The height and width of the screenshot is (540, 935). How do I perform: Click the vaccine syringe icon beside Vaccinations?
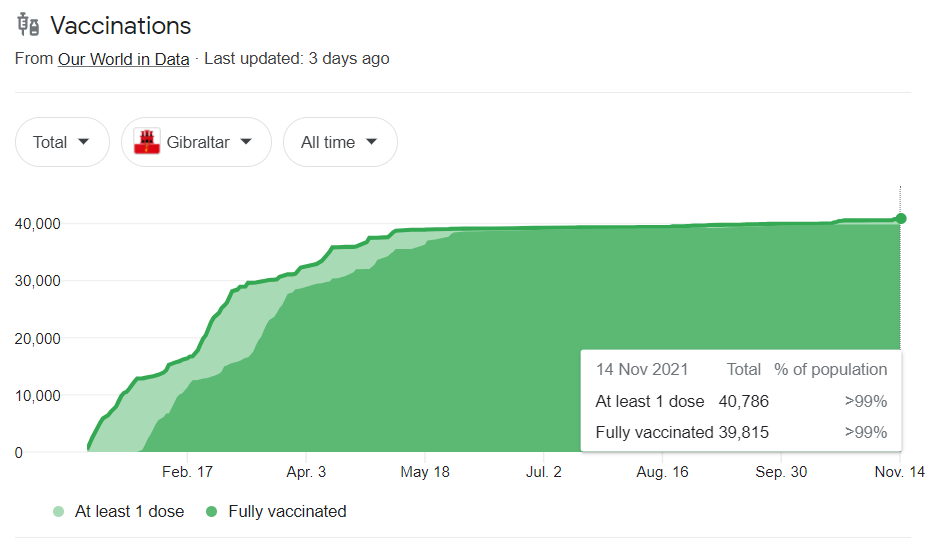[x=28, y=26]
